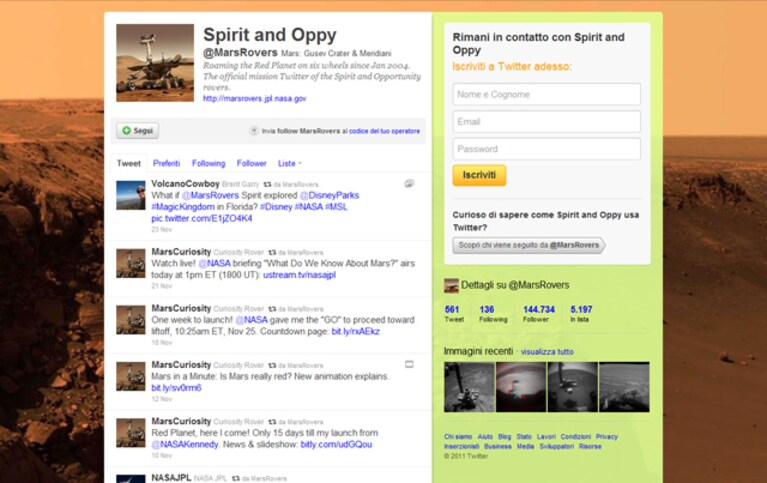Open the ustream.tv/nasajpl link
Viewport: 767px width, 483px height.
point(299,275)
